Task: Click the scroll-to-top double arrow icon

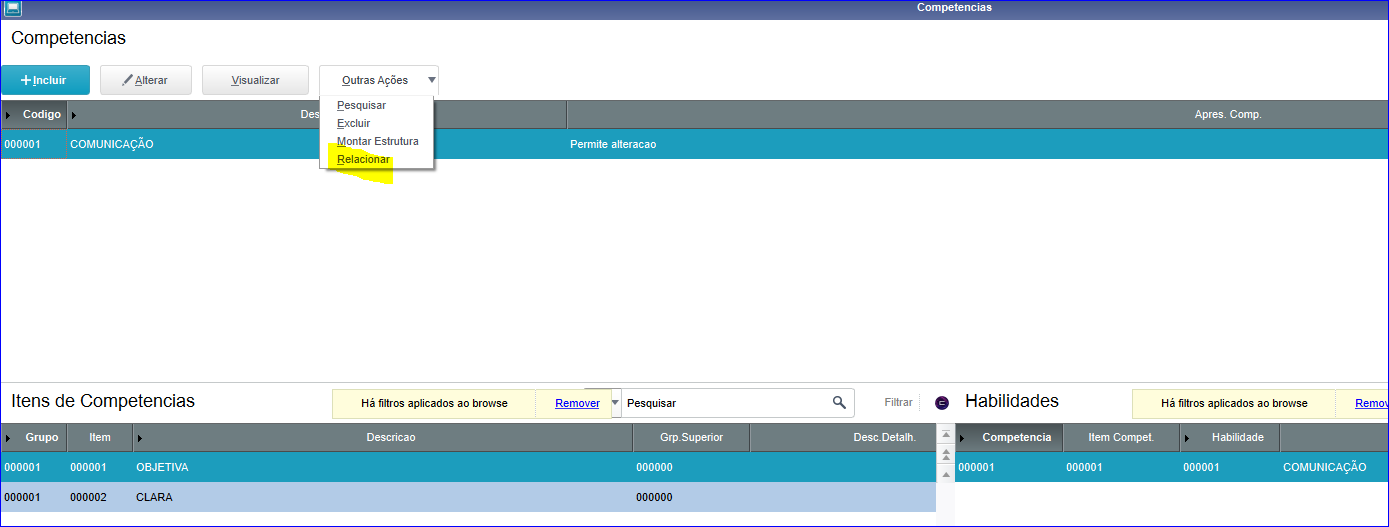Action: tap(946, 436)
